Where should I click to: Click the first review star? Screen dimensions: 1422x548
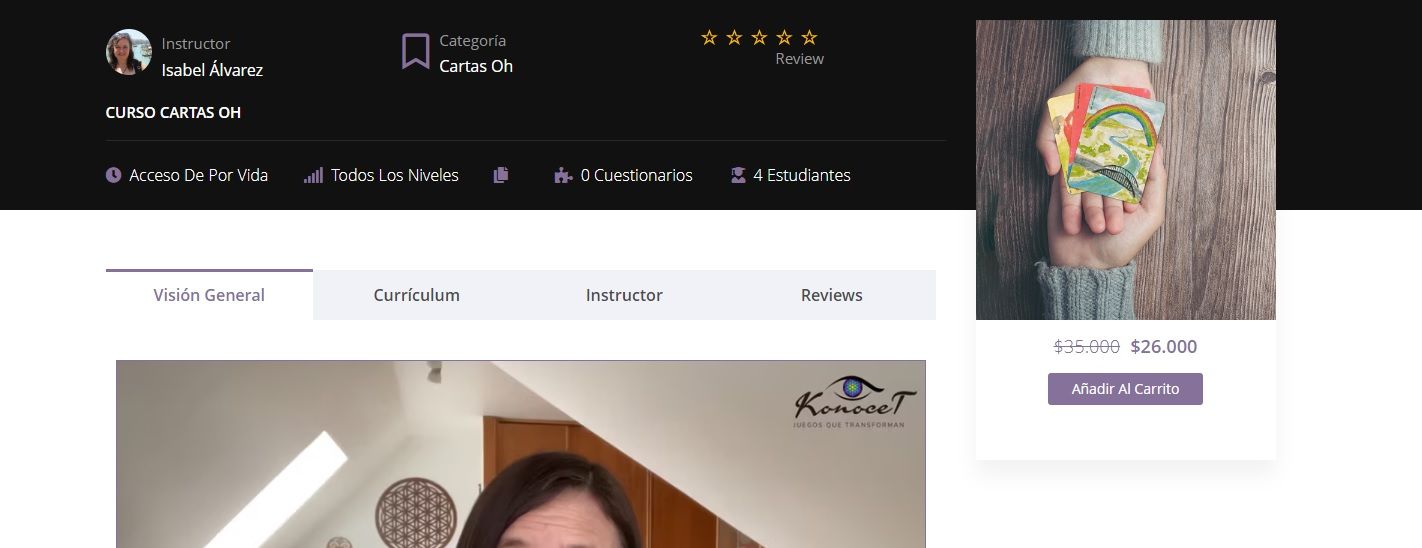pos(709,37)
